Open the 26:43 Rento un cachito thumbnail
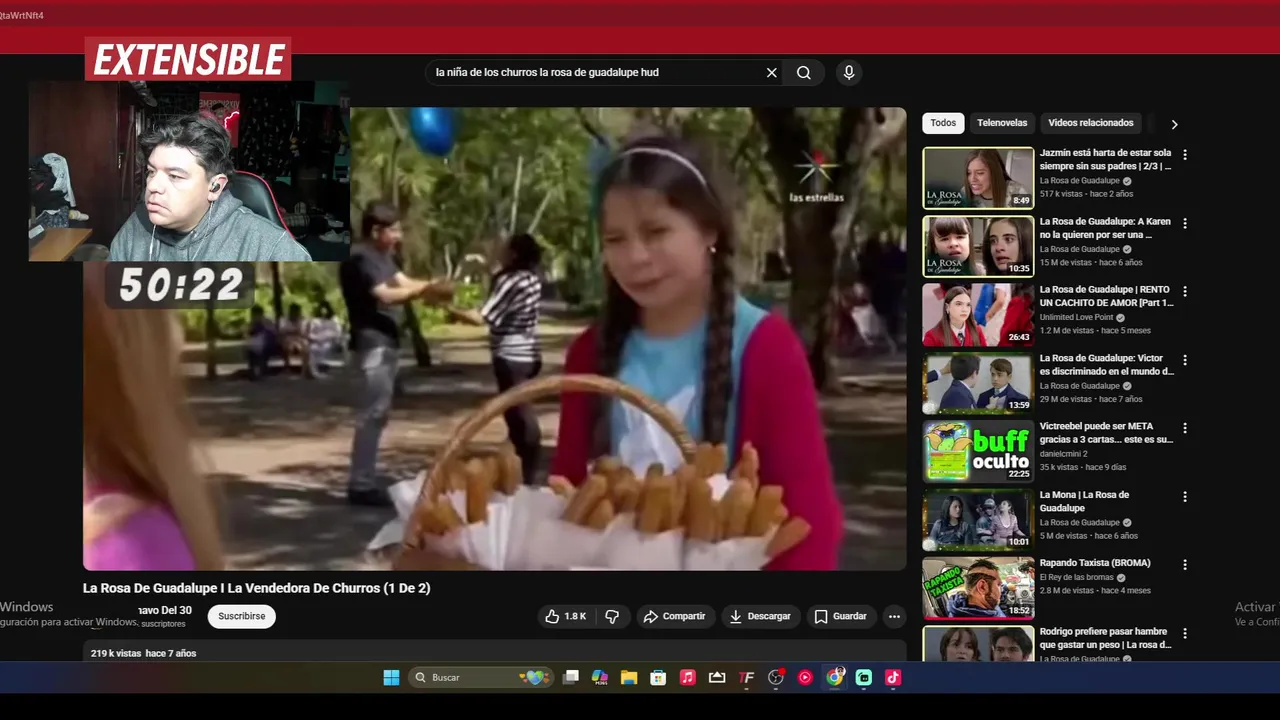The image size is (1280, 720). tap(978, 314)
